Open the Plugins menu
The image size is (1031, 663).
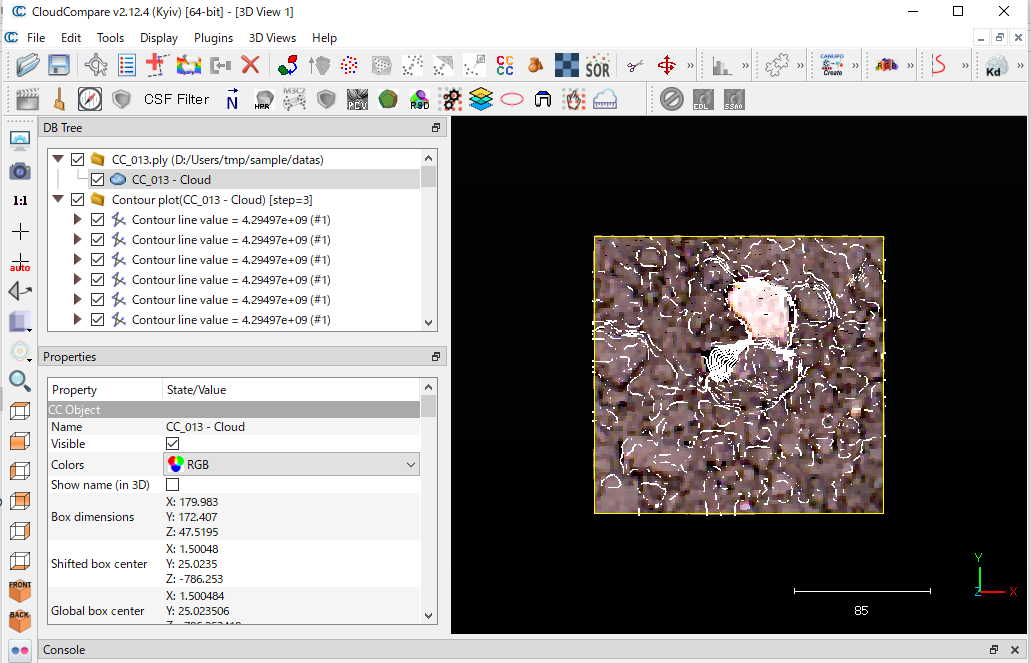click(x=213, y=38)
